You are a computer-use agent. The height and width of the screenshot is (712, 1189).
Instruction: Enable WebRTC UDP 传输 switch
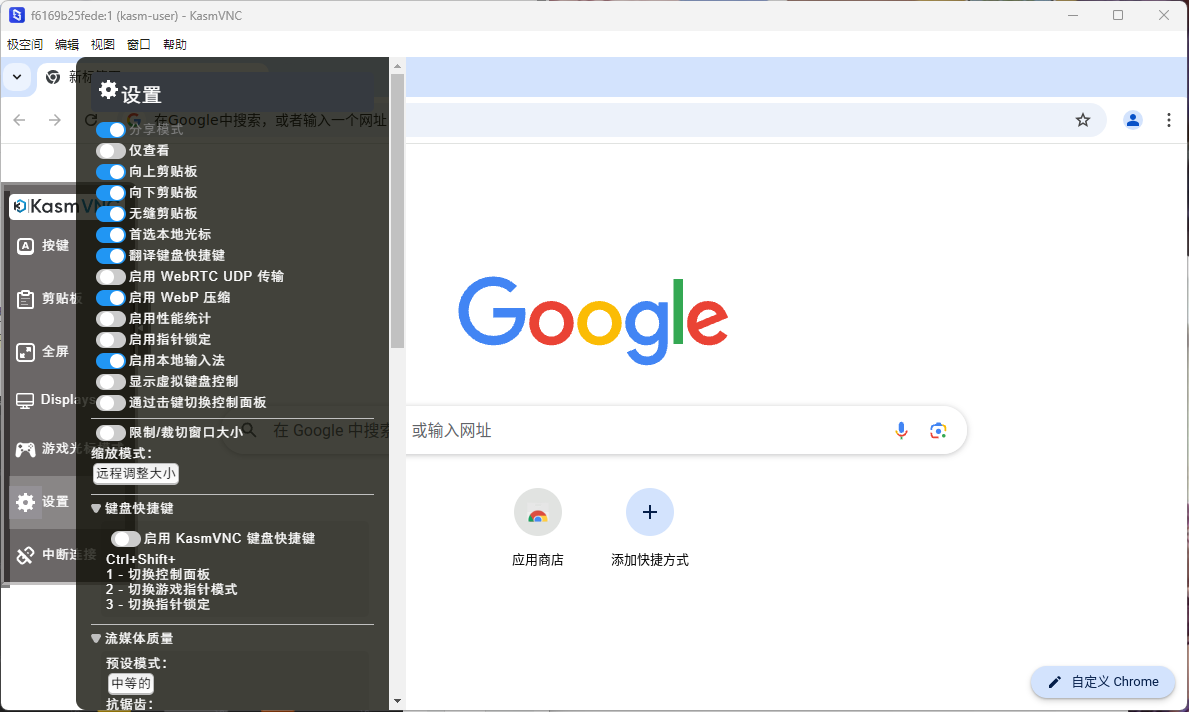coord(111,277)
